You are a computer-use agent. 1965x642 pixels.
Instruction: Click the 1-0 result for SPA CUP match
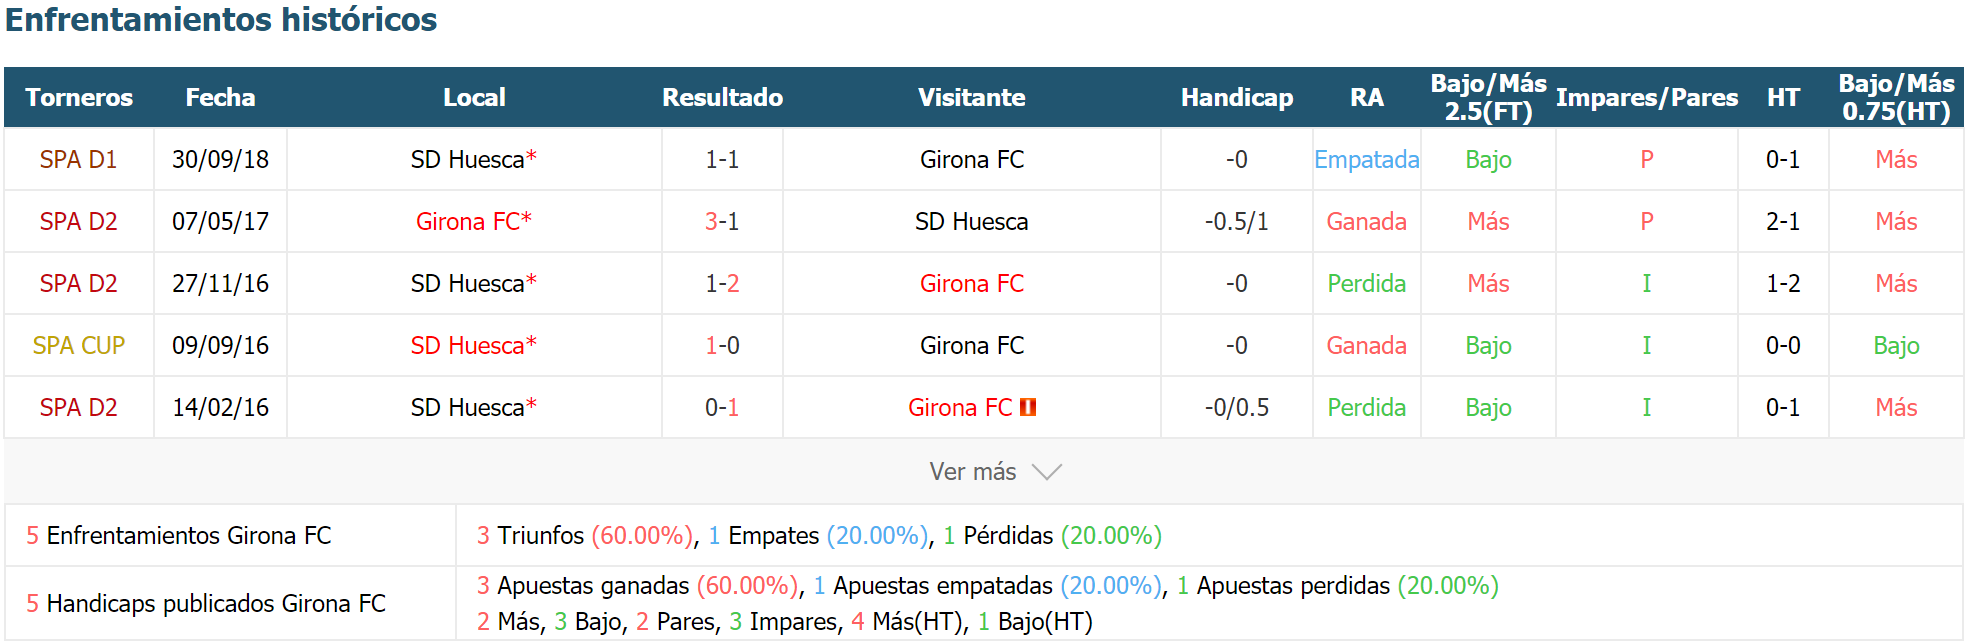(722, 345)
